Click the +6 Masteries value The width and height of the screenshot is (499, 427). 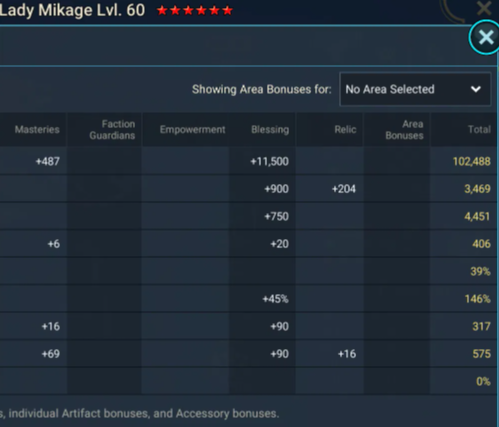[54, 244]
